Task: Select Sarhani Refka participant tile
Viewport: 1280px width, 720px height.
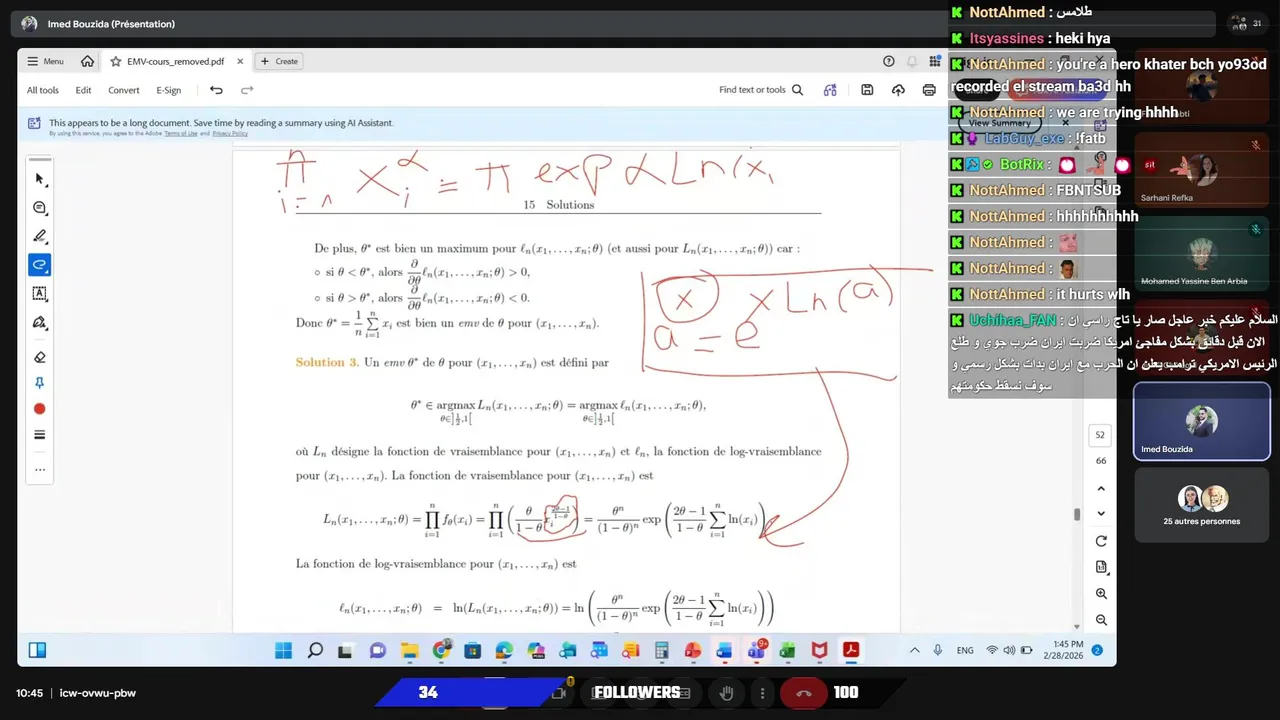Action: (x=1200, y=170)
